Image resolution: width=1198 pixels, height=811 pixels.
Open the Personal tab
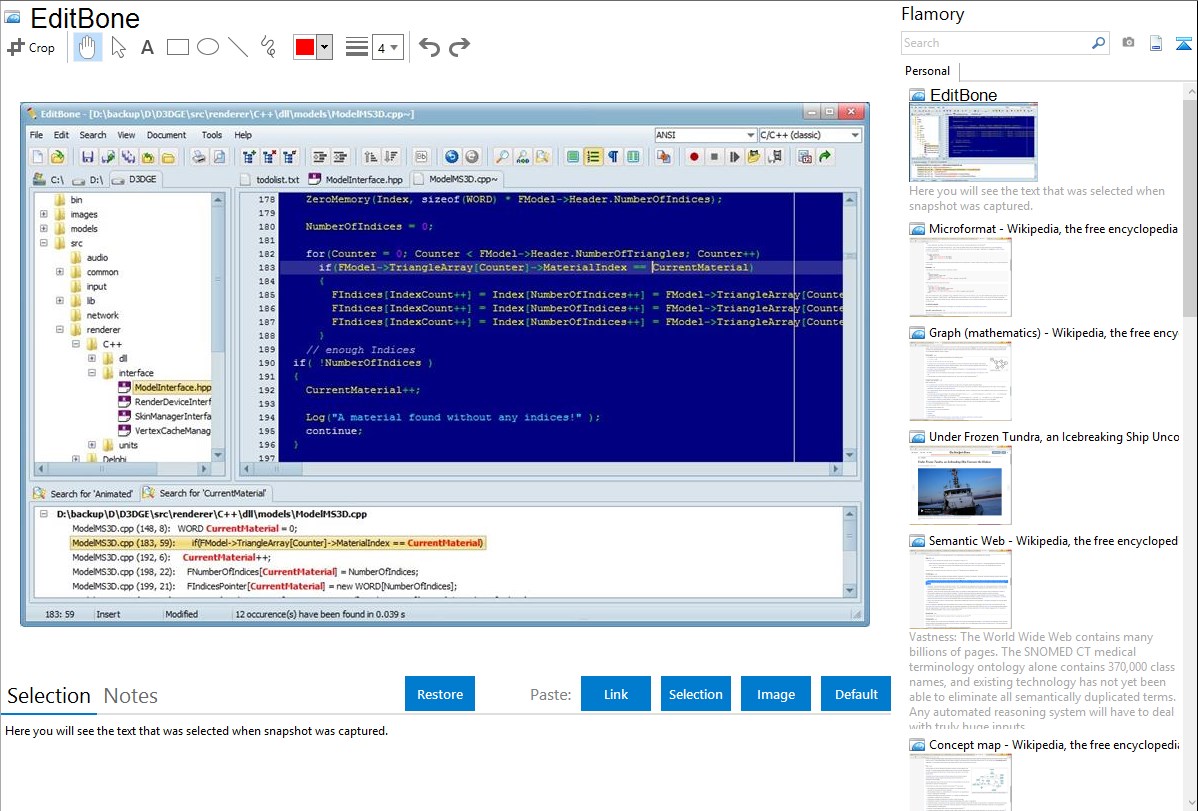[927, 71]
